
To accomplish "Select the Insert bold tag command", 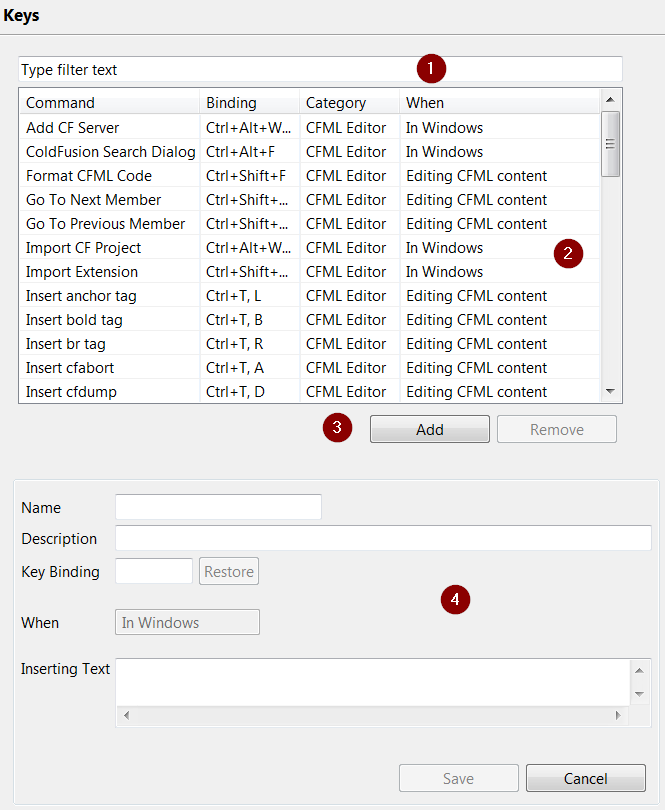I will 74,320.
